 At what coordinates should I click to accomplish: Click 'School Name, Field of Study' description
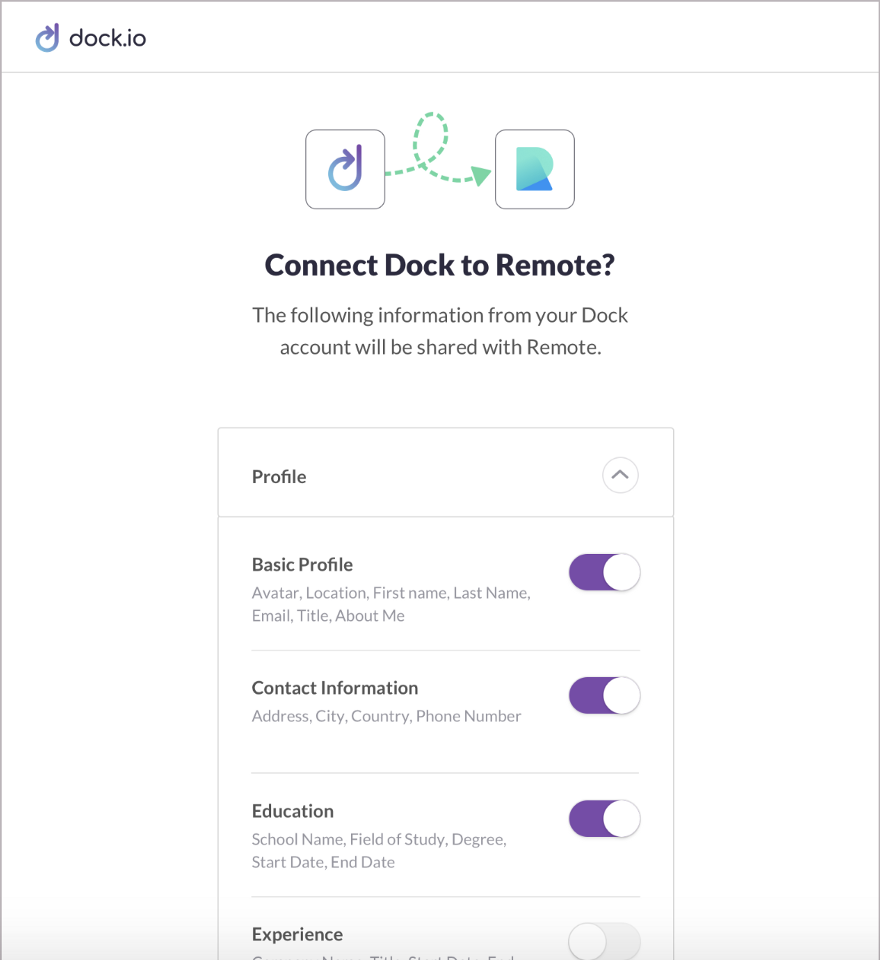coord(379,850)
